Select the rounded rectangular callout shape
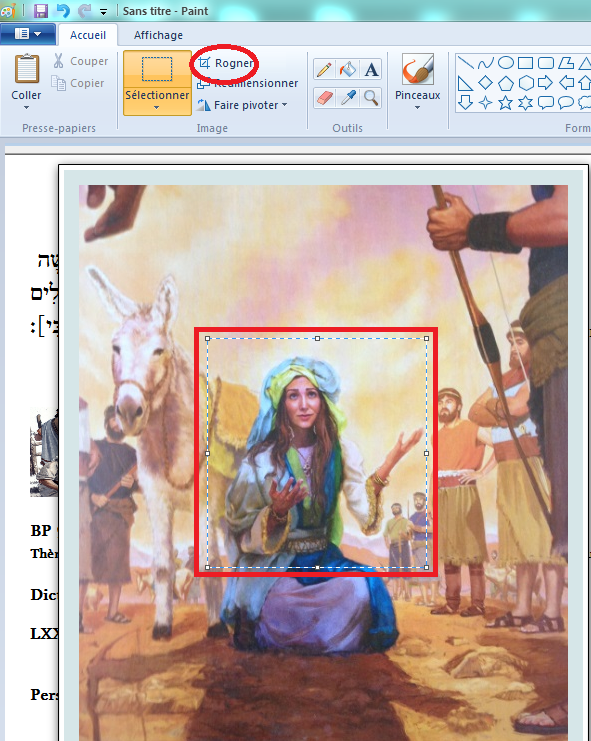The width and height of the screenshot is (591, 741). [546, 103]
